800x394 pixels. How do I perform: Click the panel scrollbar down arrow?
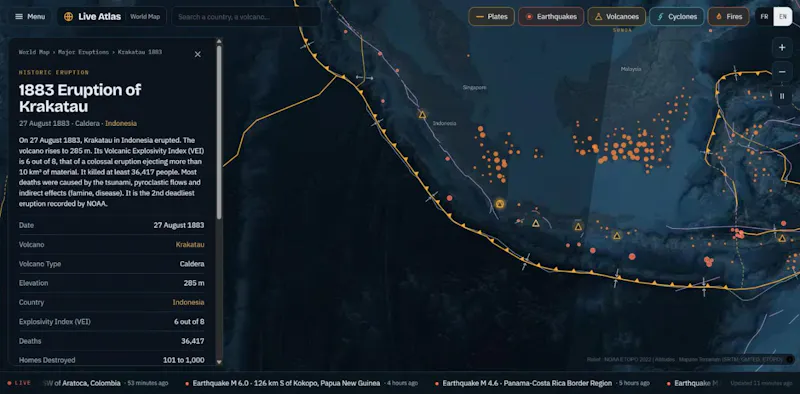pos(219,362)
